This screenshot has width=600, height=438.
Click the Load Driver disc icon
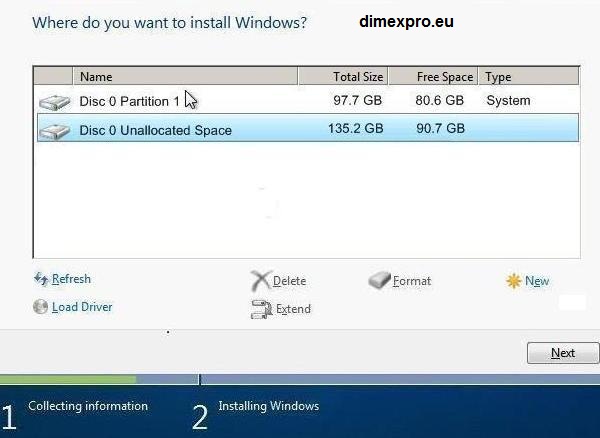point(41,307)
